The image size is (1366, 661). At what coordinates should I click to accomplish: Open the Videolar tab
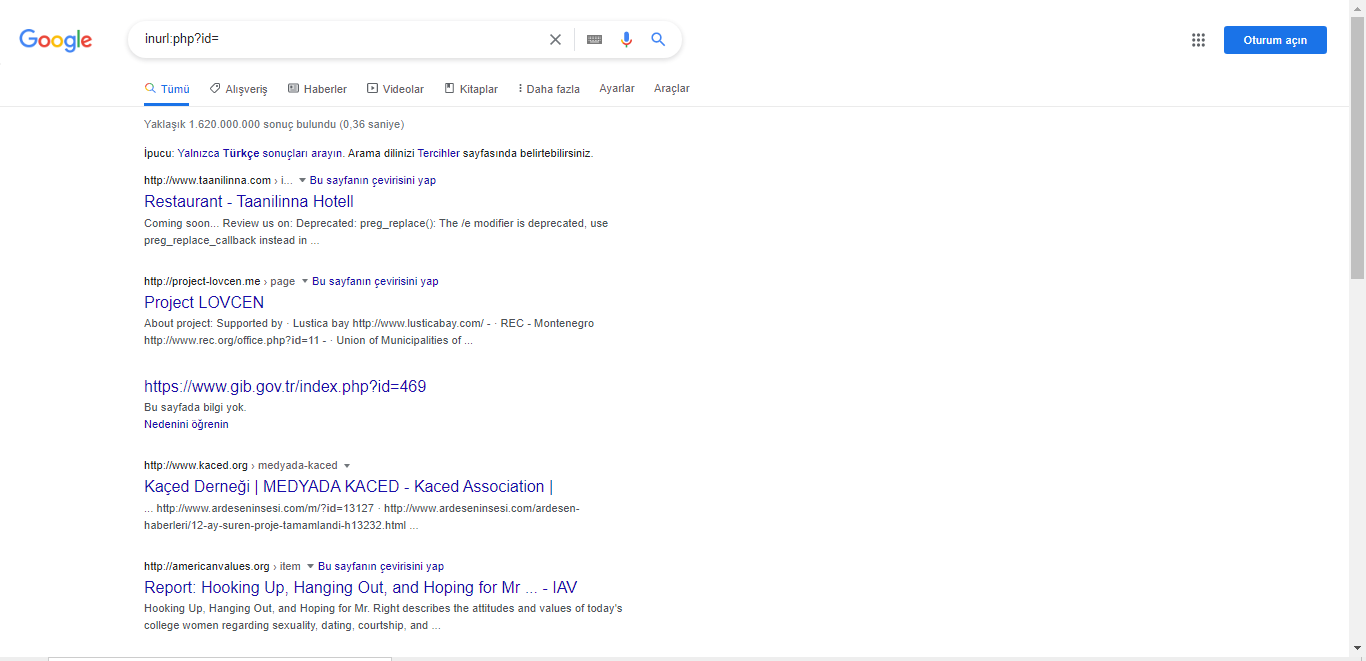pos(395,89)
